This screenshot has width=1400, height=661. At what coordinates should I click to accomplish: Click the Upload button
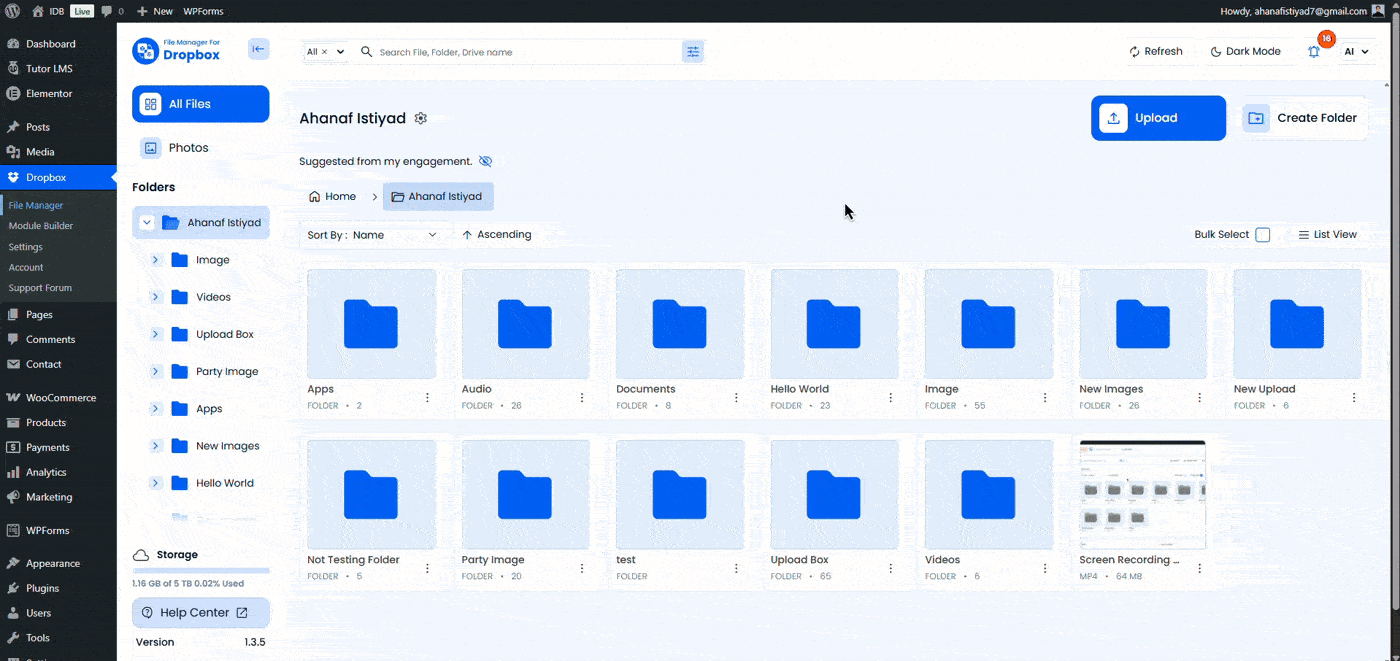coord(1157,118)
